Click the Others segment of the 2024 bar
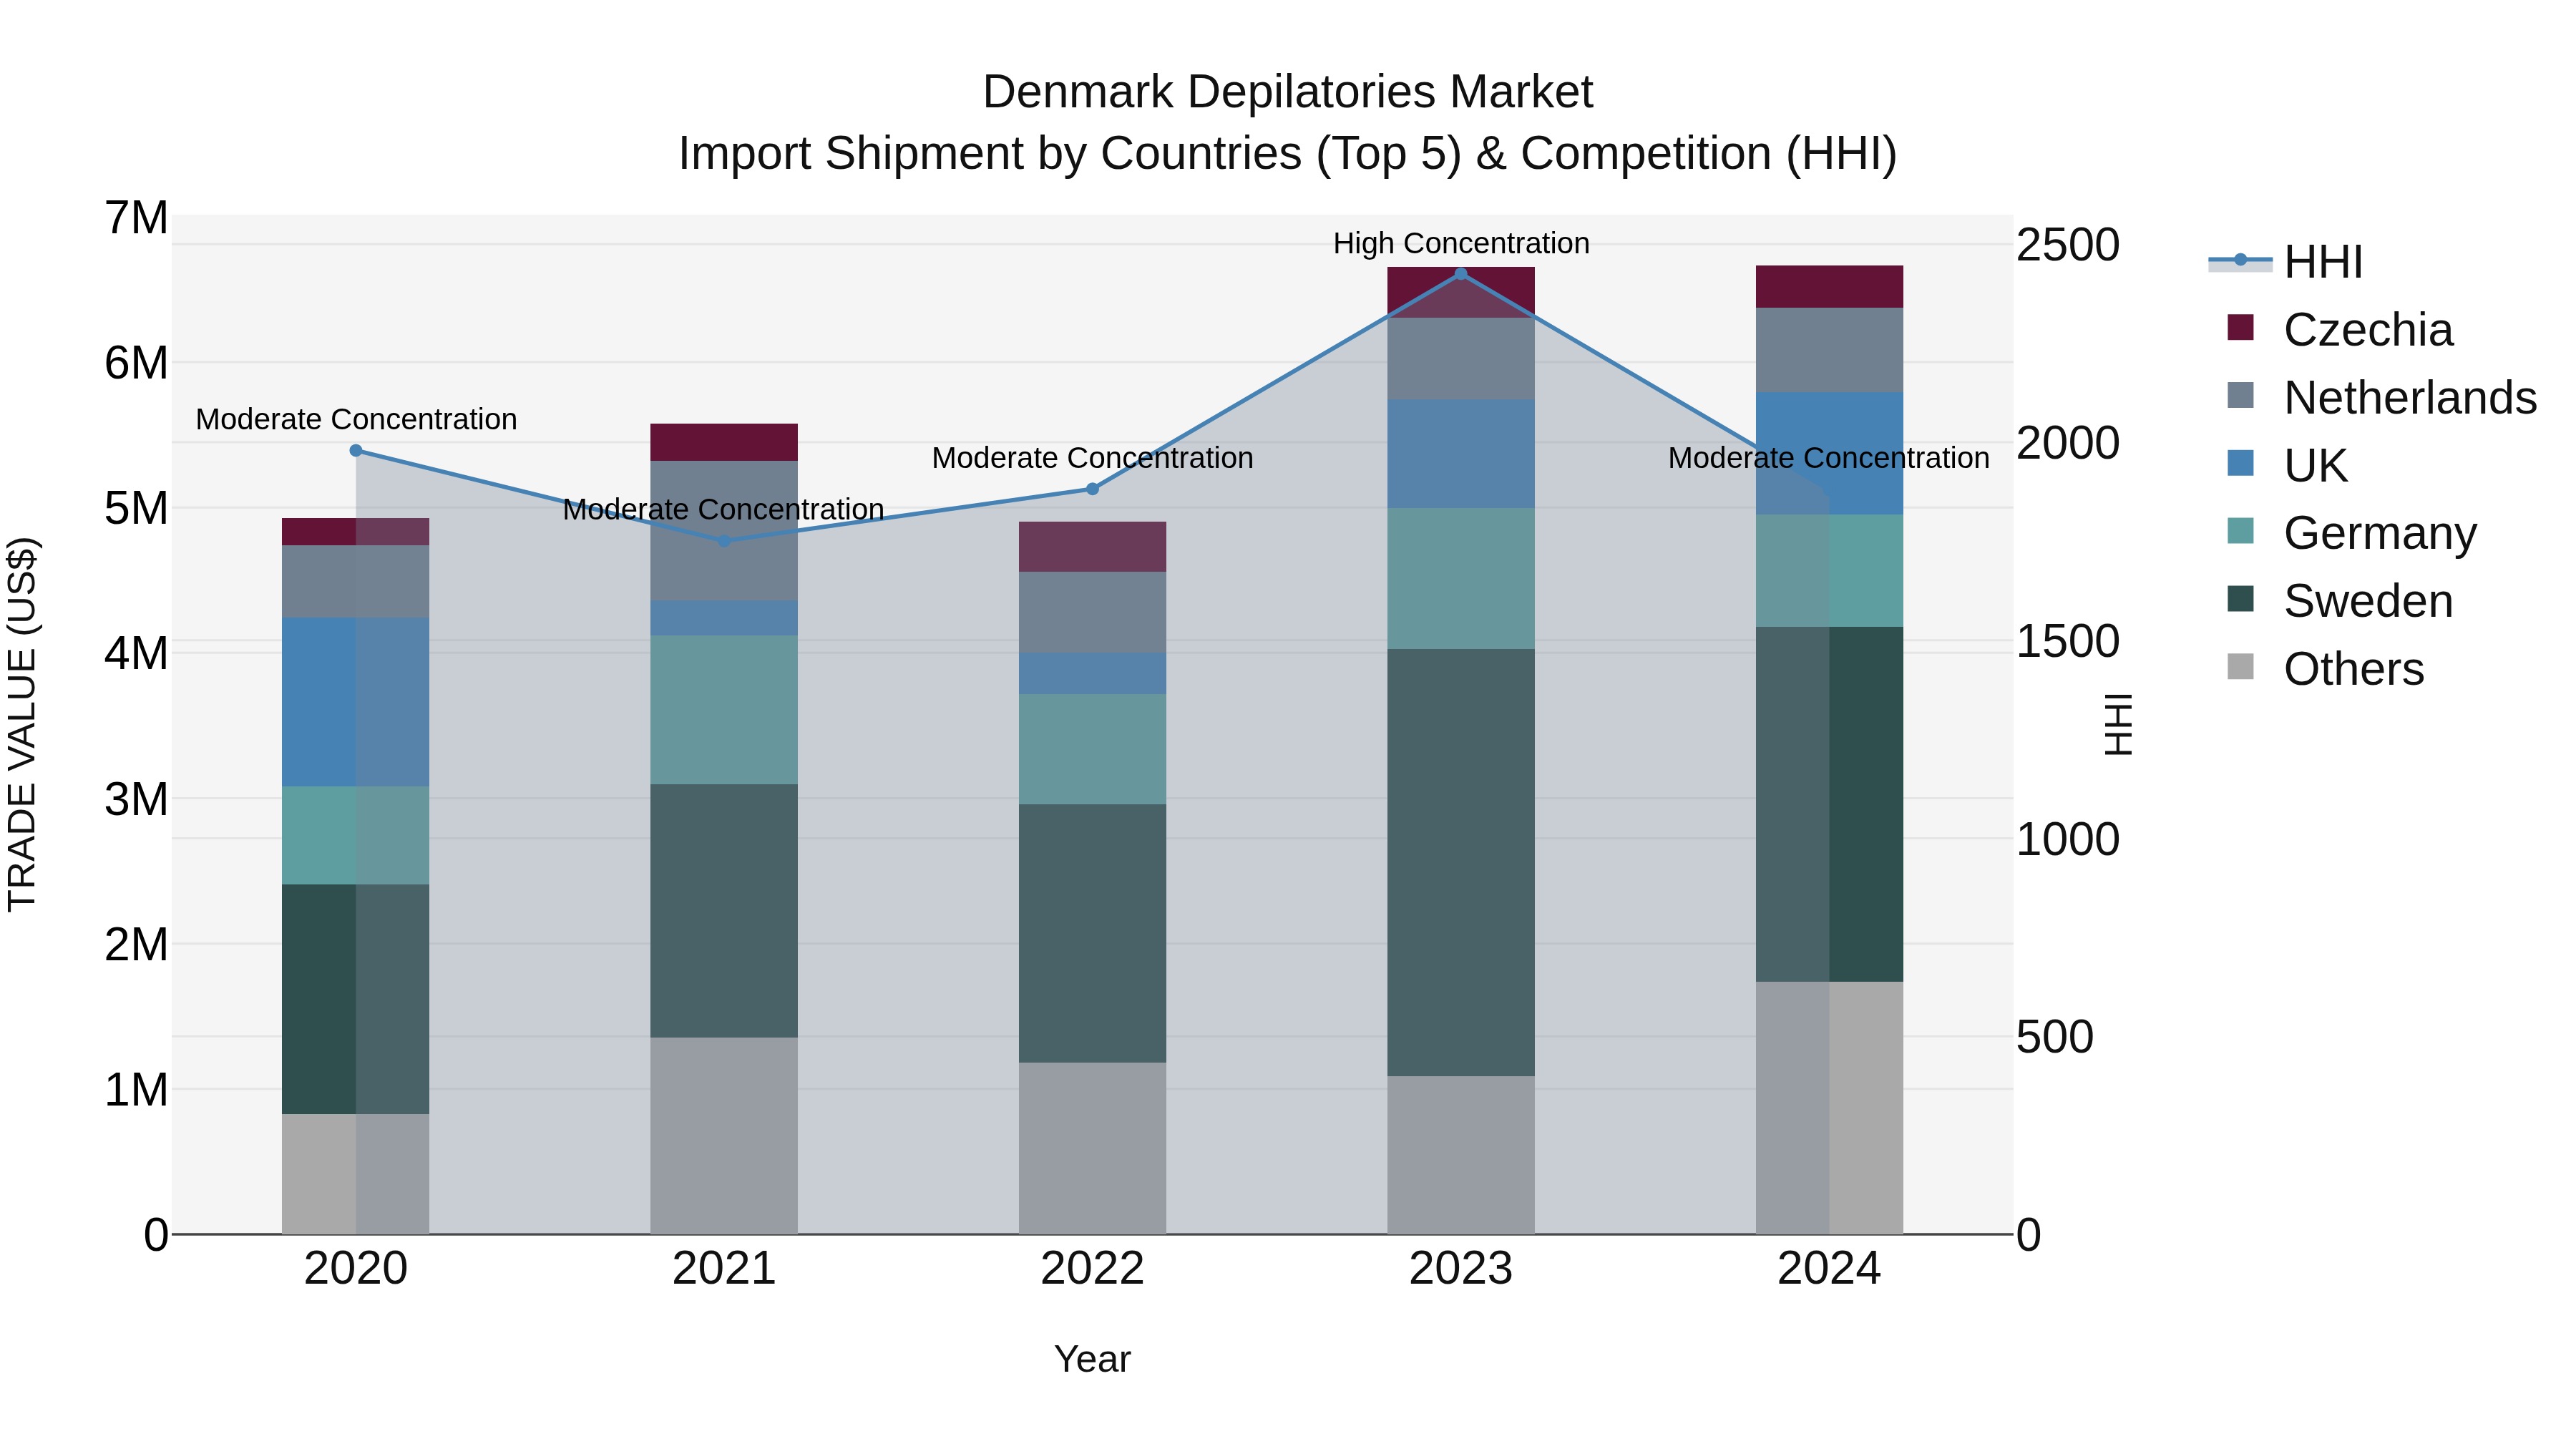The width and height of the screenshot is (2576, 1449). (1830, 1108)
